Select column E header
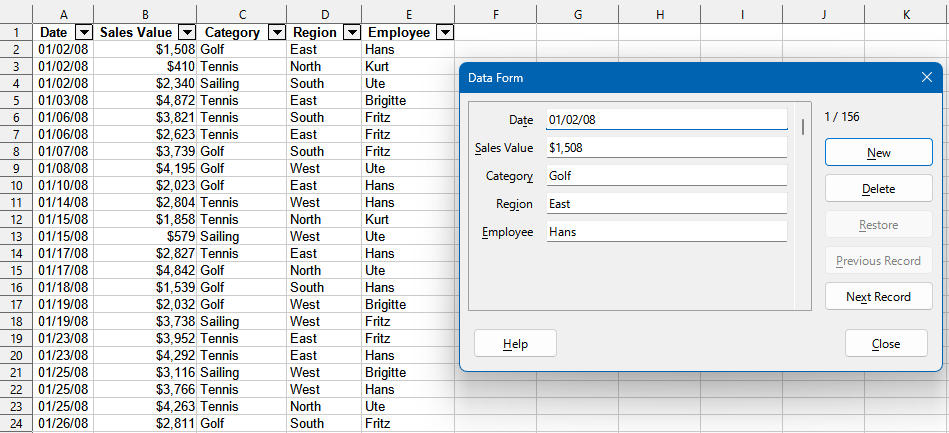Image resolution: width=949 pixels, height=433 pixels. click(408, 15)
